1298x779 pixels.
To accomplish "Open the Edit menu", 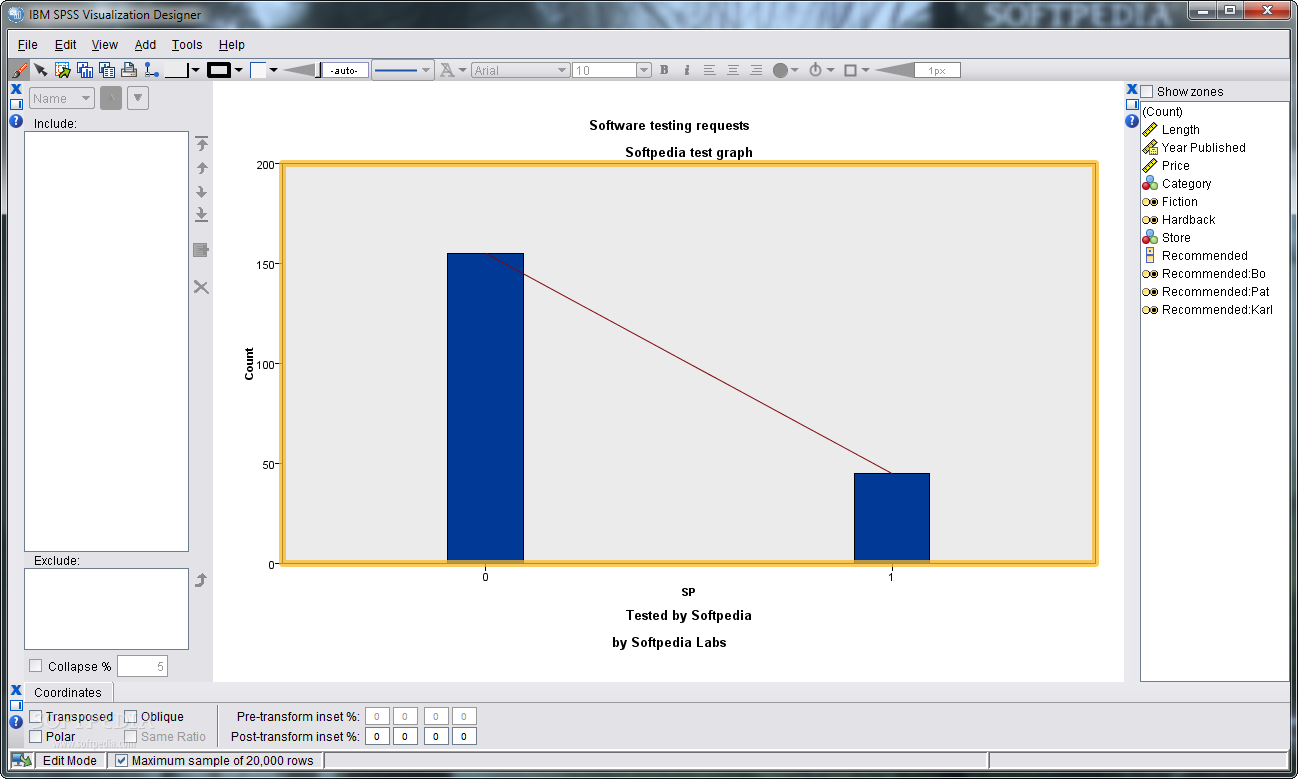I will [66, 45].
